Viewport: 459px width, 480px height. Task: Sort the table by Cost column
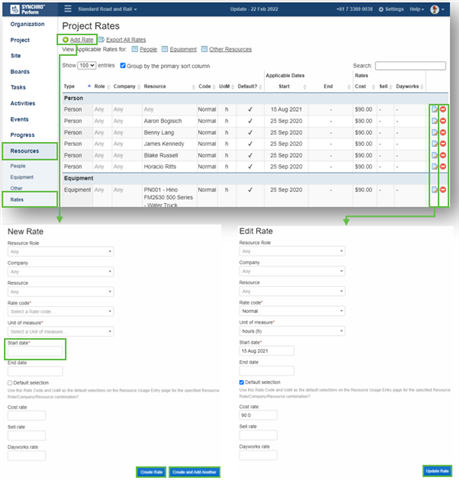coord(365,86)
